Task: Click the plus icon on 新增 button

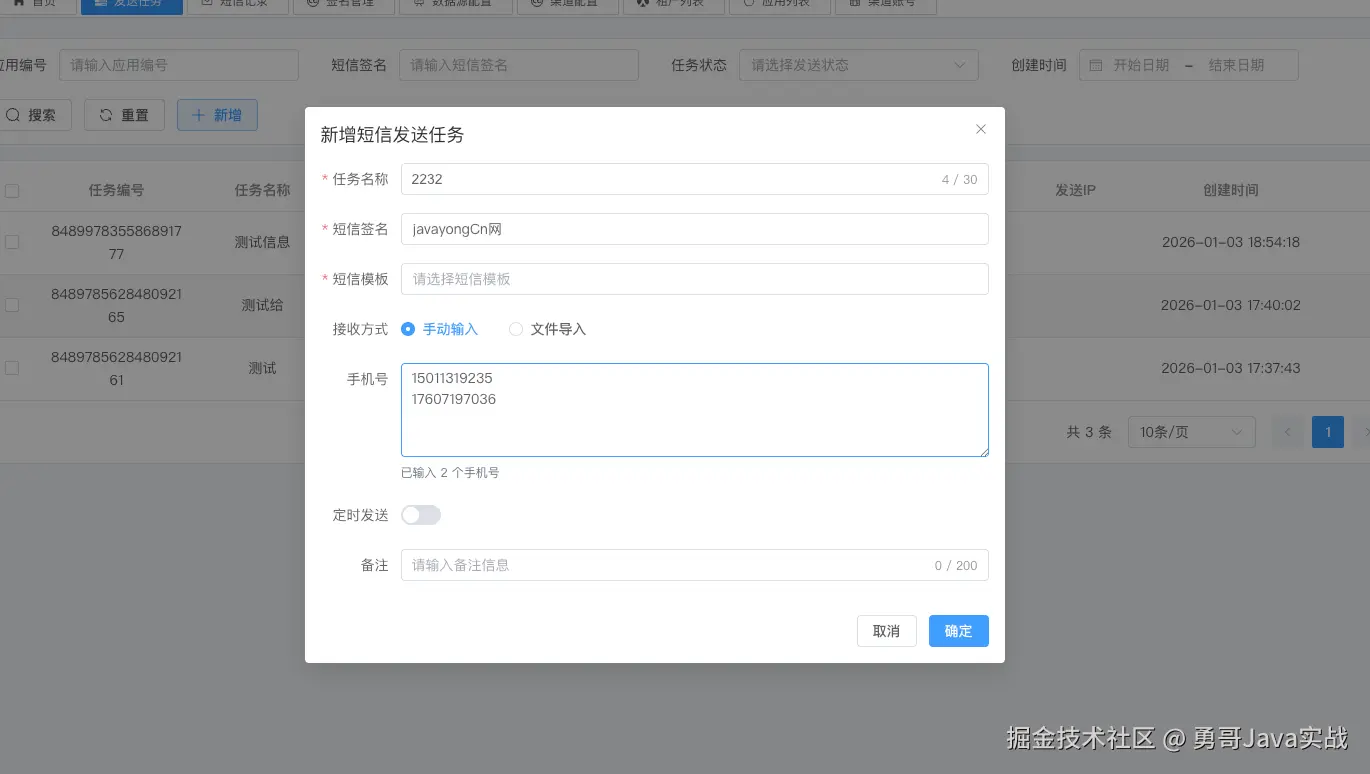Action: (x=198, y=115)
